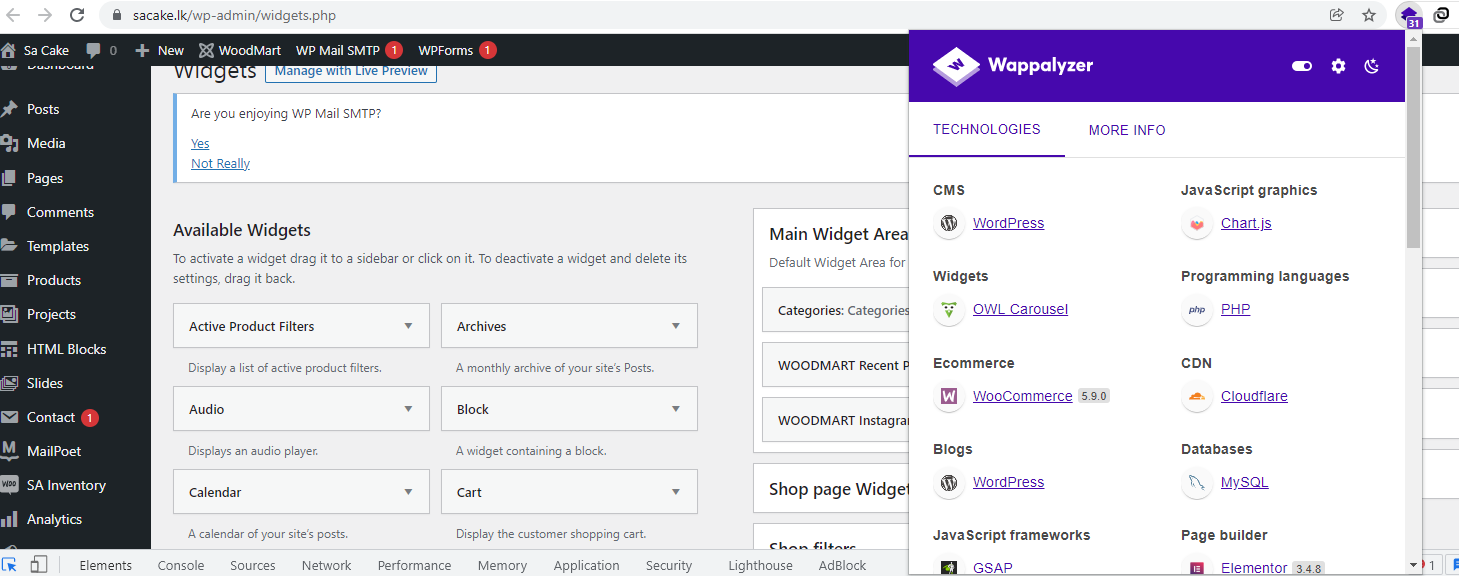Image resolution: width=1459 pixels, height=576 pixels.
Task: Click the Chart.js logo icon
Action: [1196, 223]
